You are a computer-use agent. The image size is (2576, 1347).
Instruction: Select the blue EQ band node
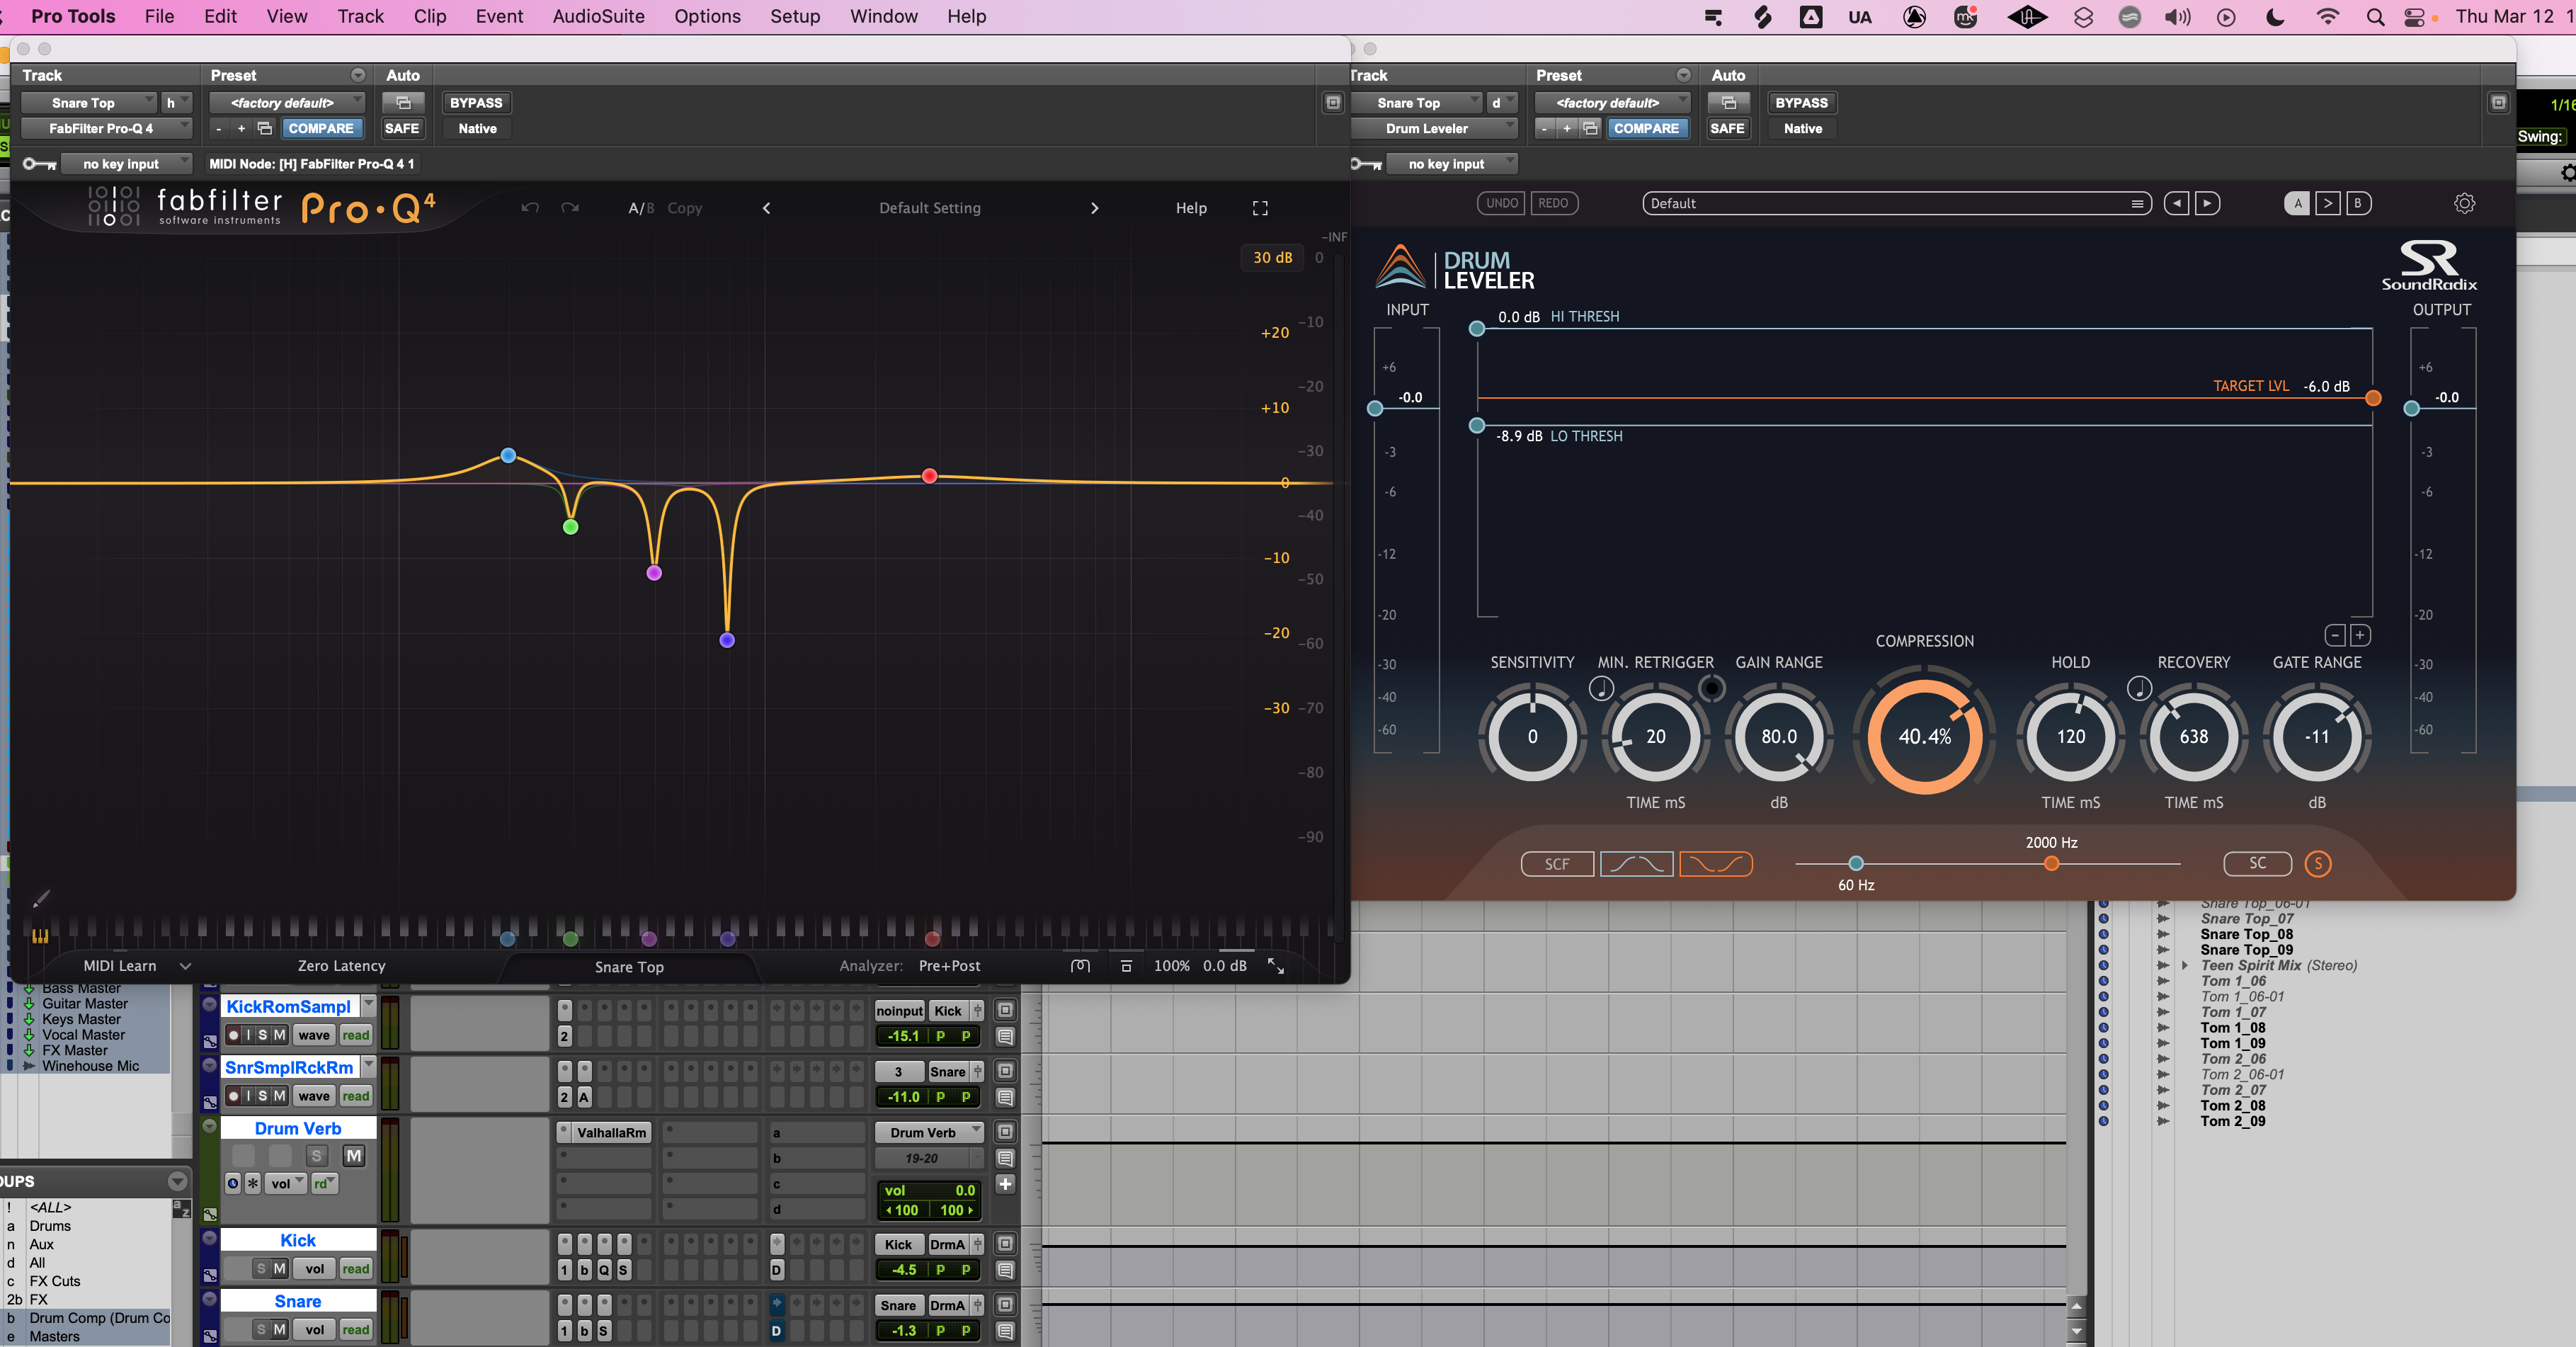pos(508,455)
